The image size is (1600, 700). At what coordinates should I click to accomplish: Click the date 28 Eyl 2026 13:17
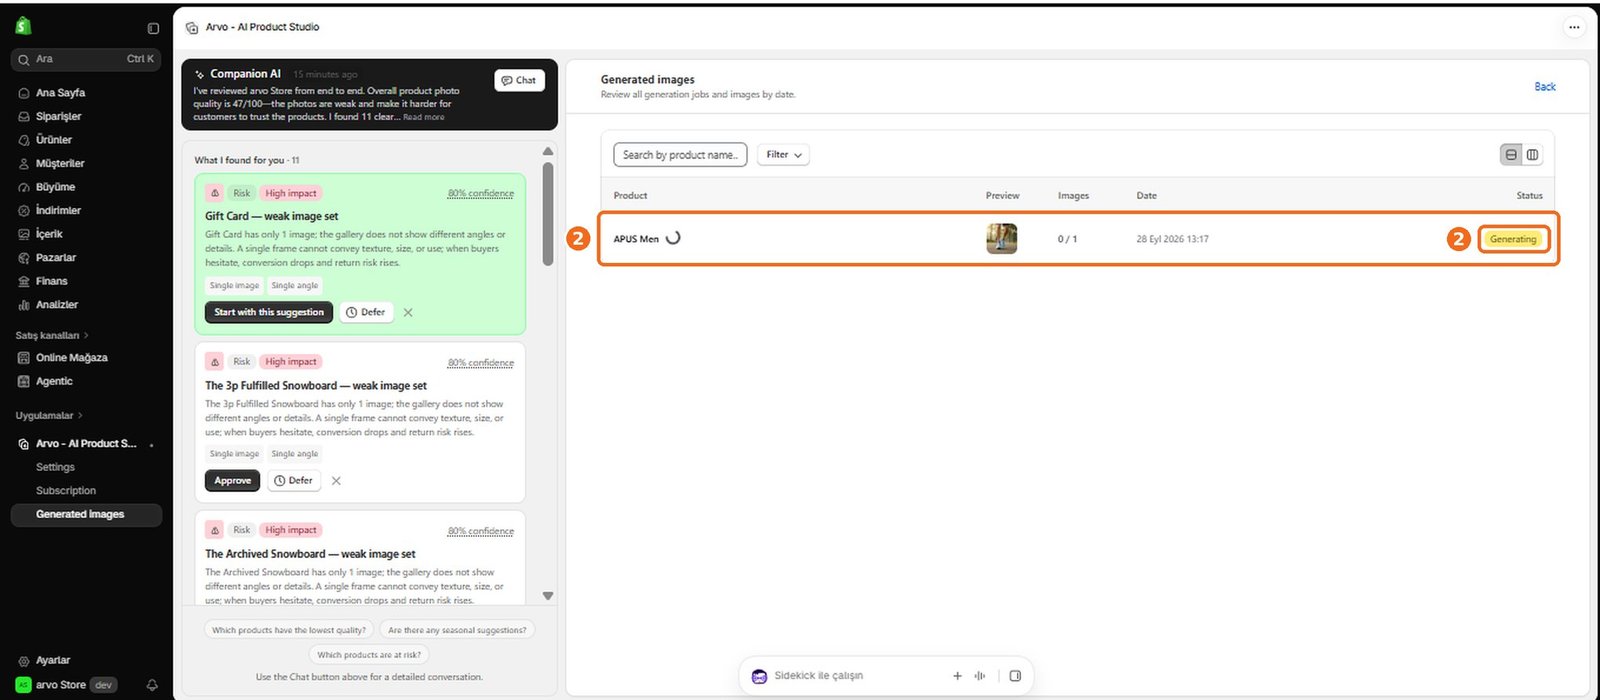point(1172,239)
